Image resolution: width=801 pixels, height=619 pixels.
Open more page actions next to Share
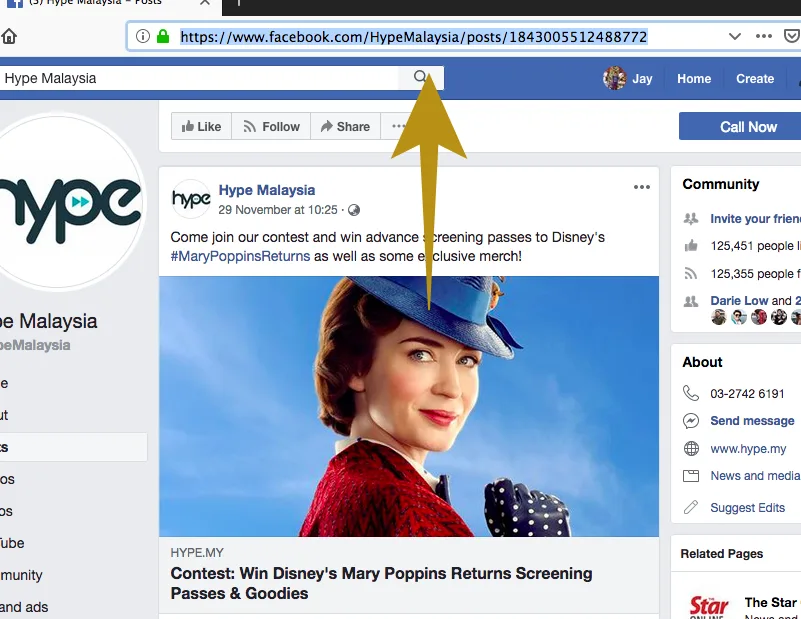coord(397,127)
